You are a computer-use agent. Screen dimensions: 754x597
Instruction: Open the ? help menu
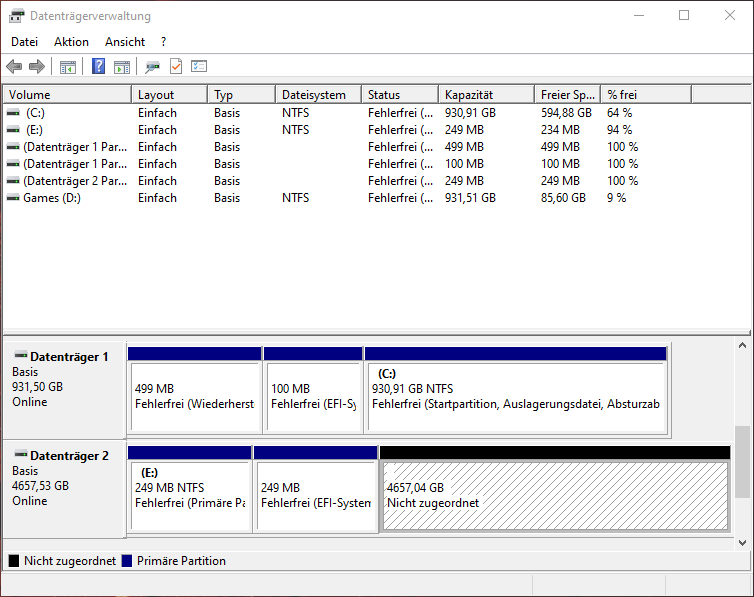163,42
